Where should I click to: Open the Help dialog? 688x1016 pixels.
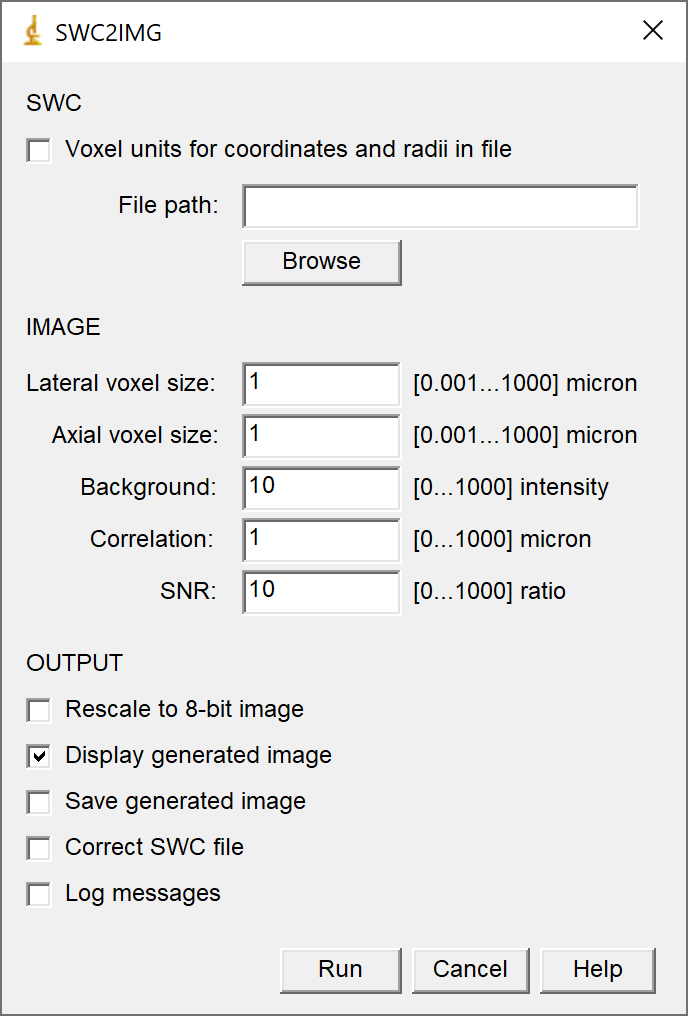coord(597,969)
